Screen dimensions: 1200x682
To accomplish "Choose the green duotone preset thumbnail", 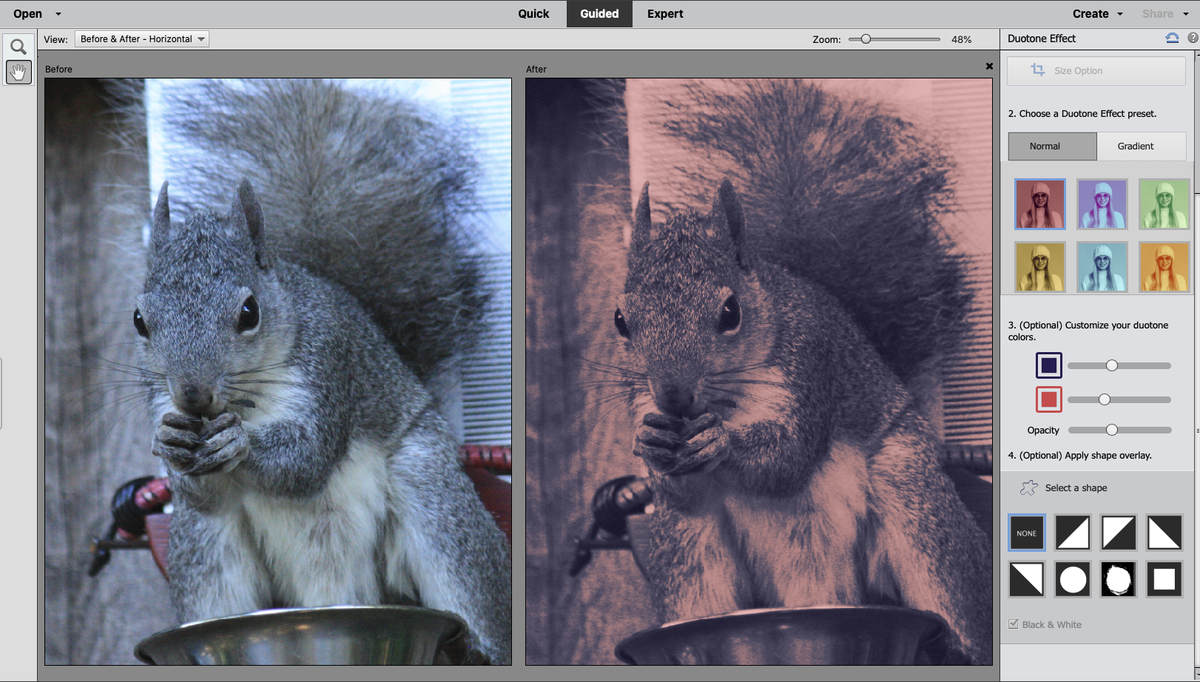I will click(x=1164, y=205).
